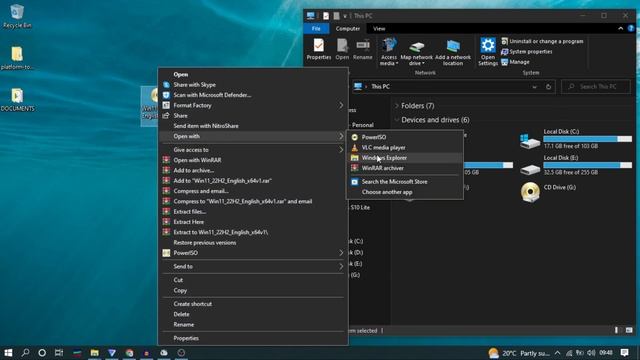Screen dimensions: 640x360
Task: Open Chrome from the taskbar
Action: click(129, 353)
